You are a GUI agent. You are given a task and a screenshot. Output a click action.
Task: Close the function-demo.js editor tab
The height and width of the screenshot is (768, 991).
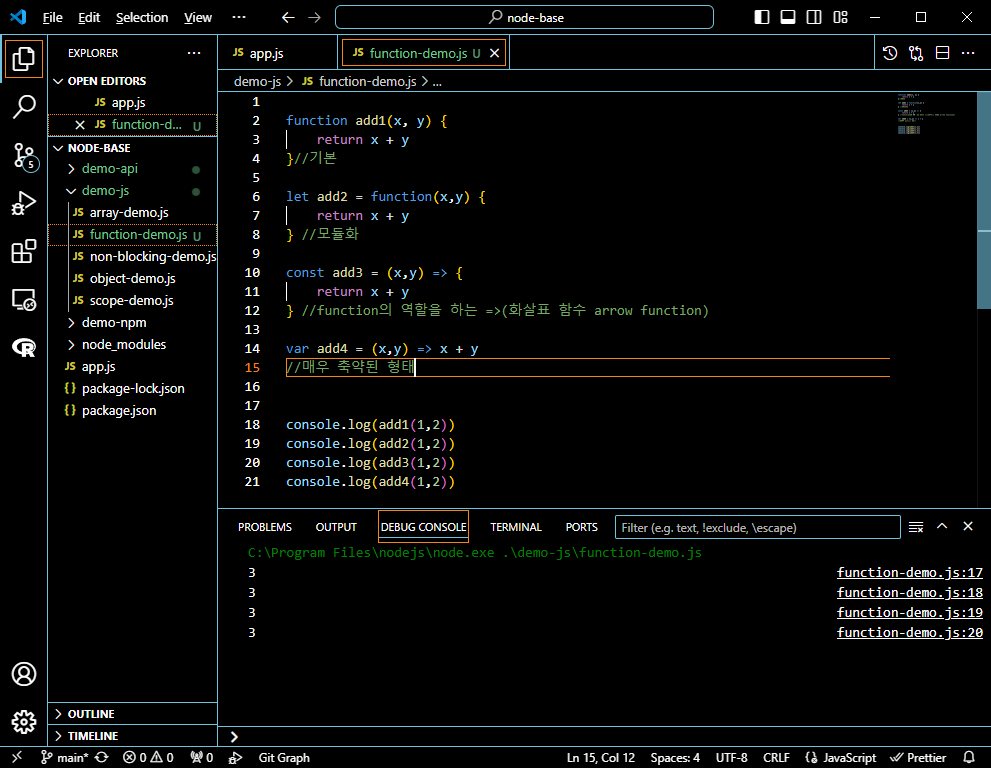click(494, 53)
